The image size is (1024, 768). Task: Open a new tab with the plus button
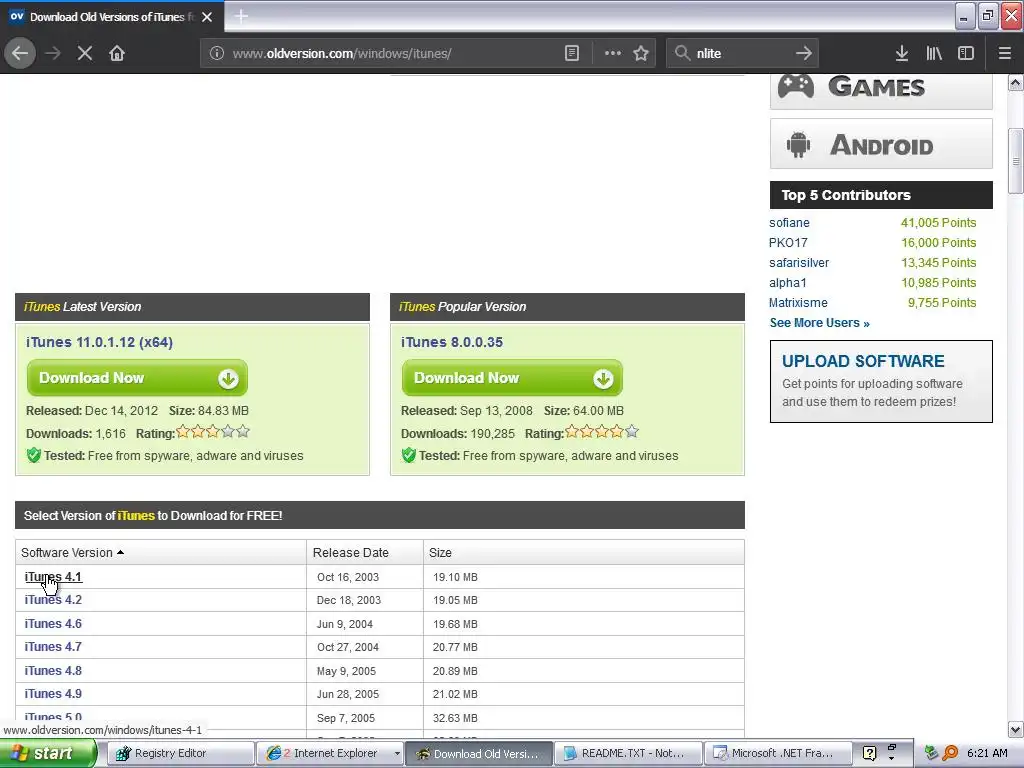pos(241,16)
